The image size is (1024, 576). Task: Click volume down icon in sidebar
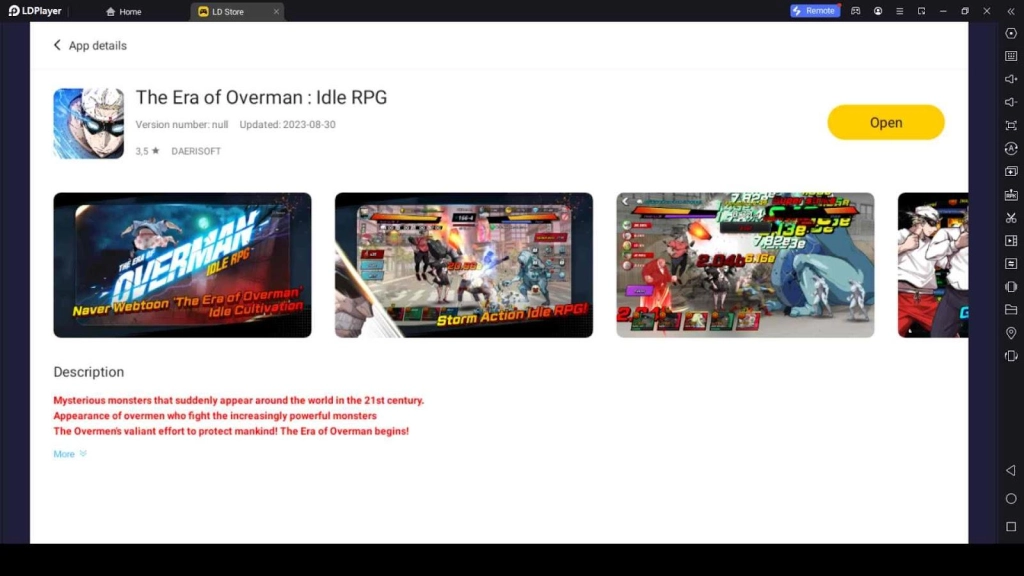point(1011,102)
